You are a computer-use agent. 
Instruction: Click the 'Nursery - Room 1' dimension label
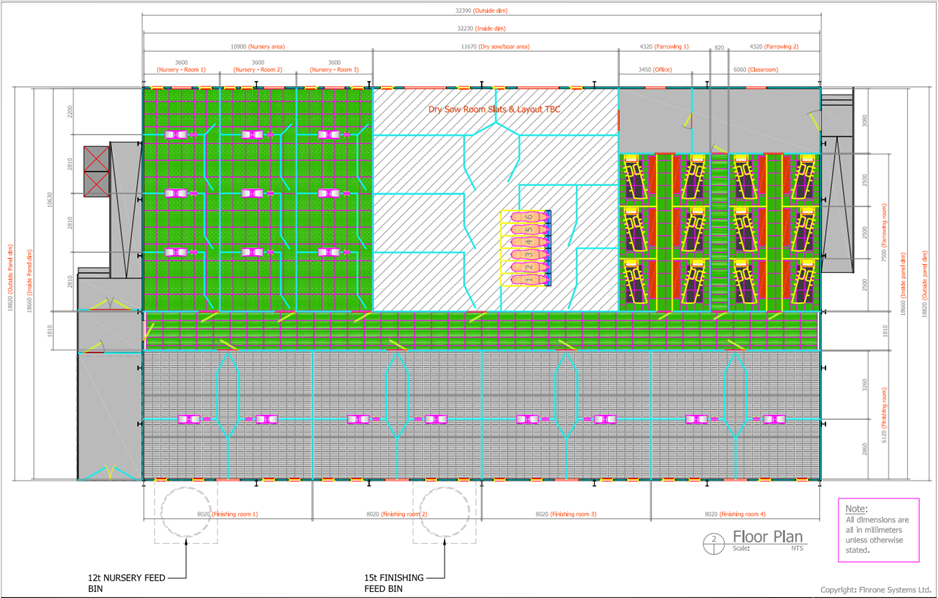181,70
